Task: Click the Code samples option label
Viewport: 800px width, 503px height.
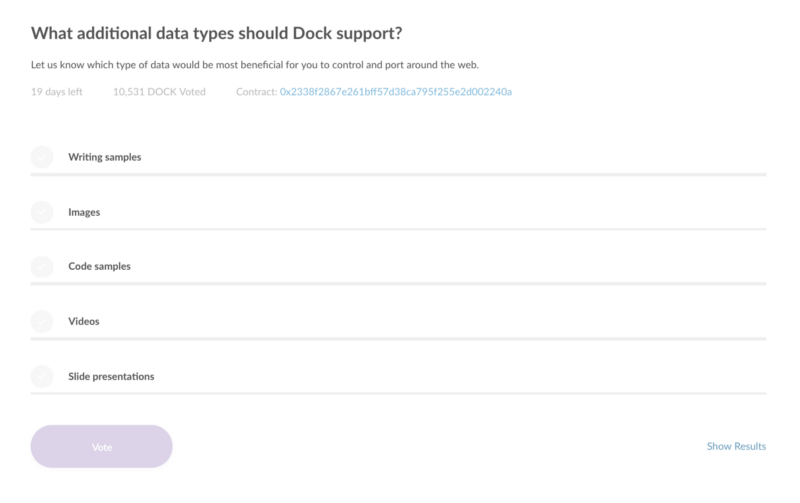Action: (99, 267)
